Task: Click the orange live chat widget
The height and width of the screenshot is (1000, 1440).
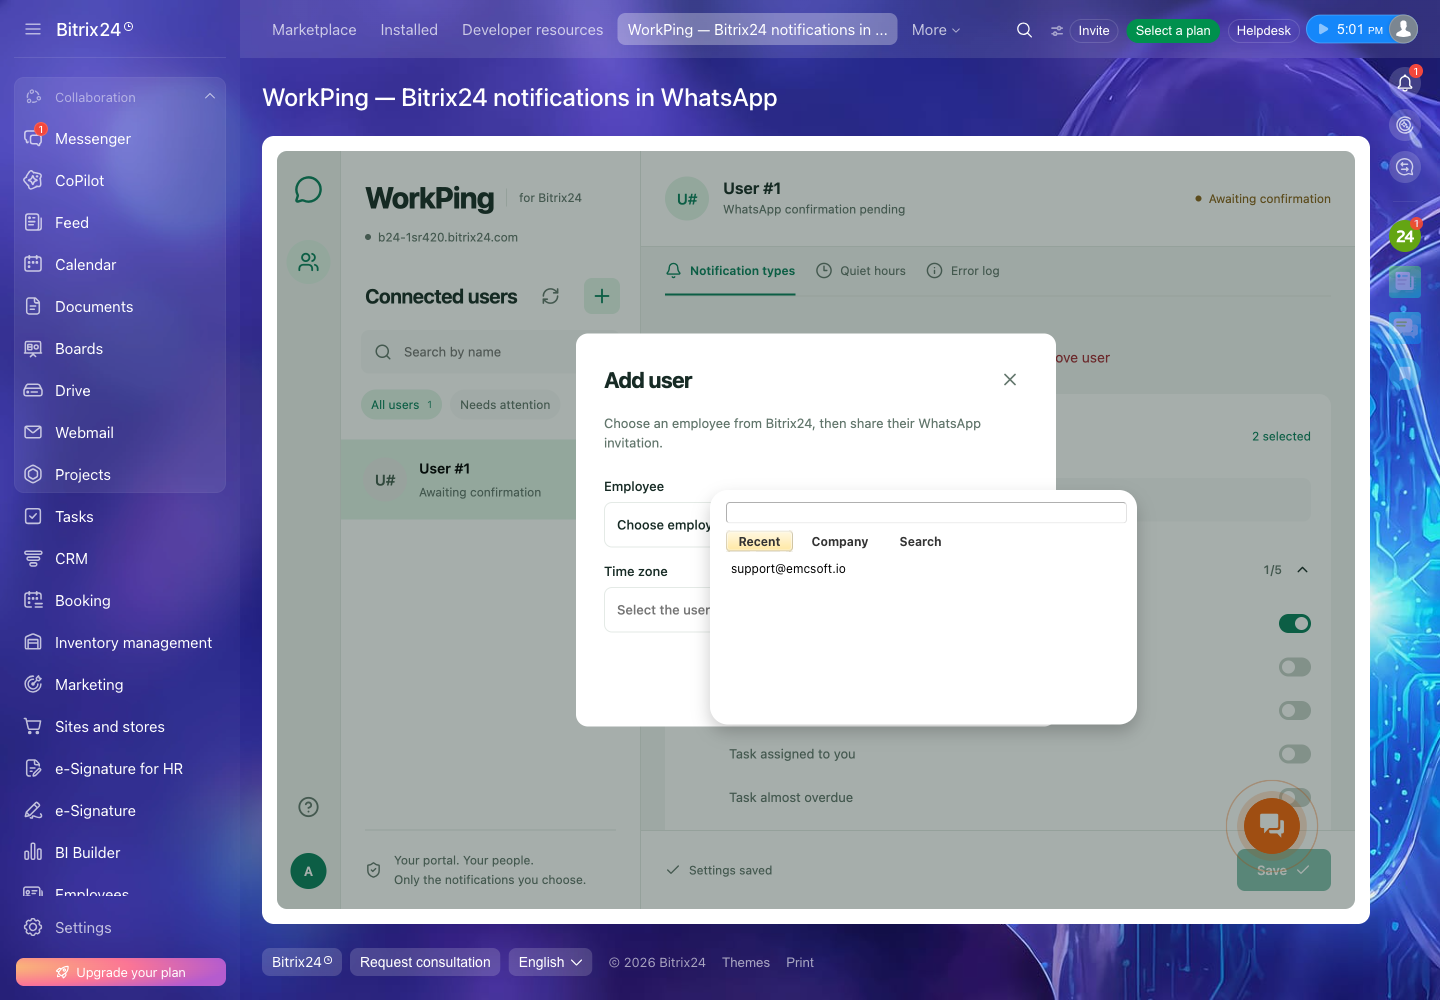Action: click(1272, 825)
